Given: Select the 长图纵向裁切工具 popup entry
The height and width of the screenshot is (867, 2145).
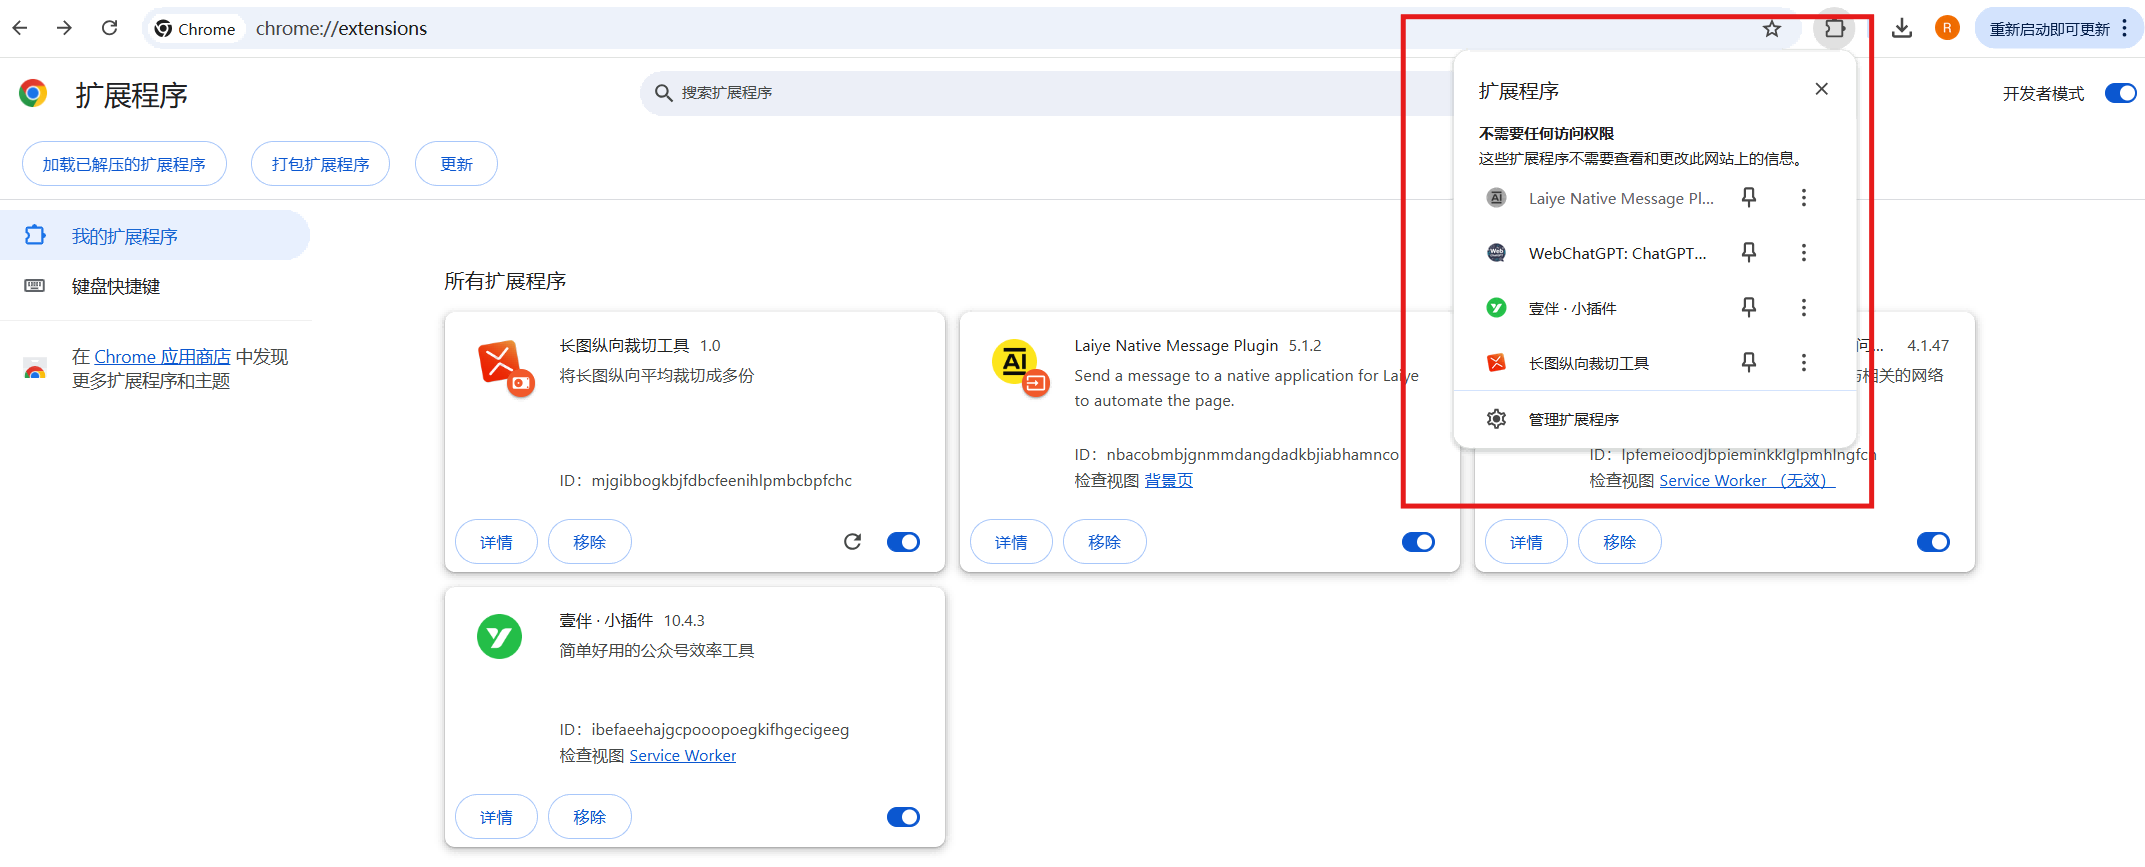Looking at the screenshot, I should pos(1588,363).
